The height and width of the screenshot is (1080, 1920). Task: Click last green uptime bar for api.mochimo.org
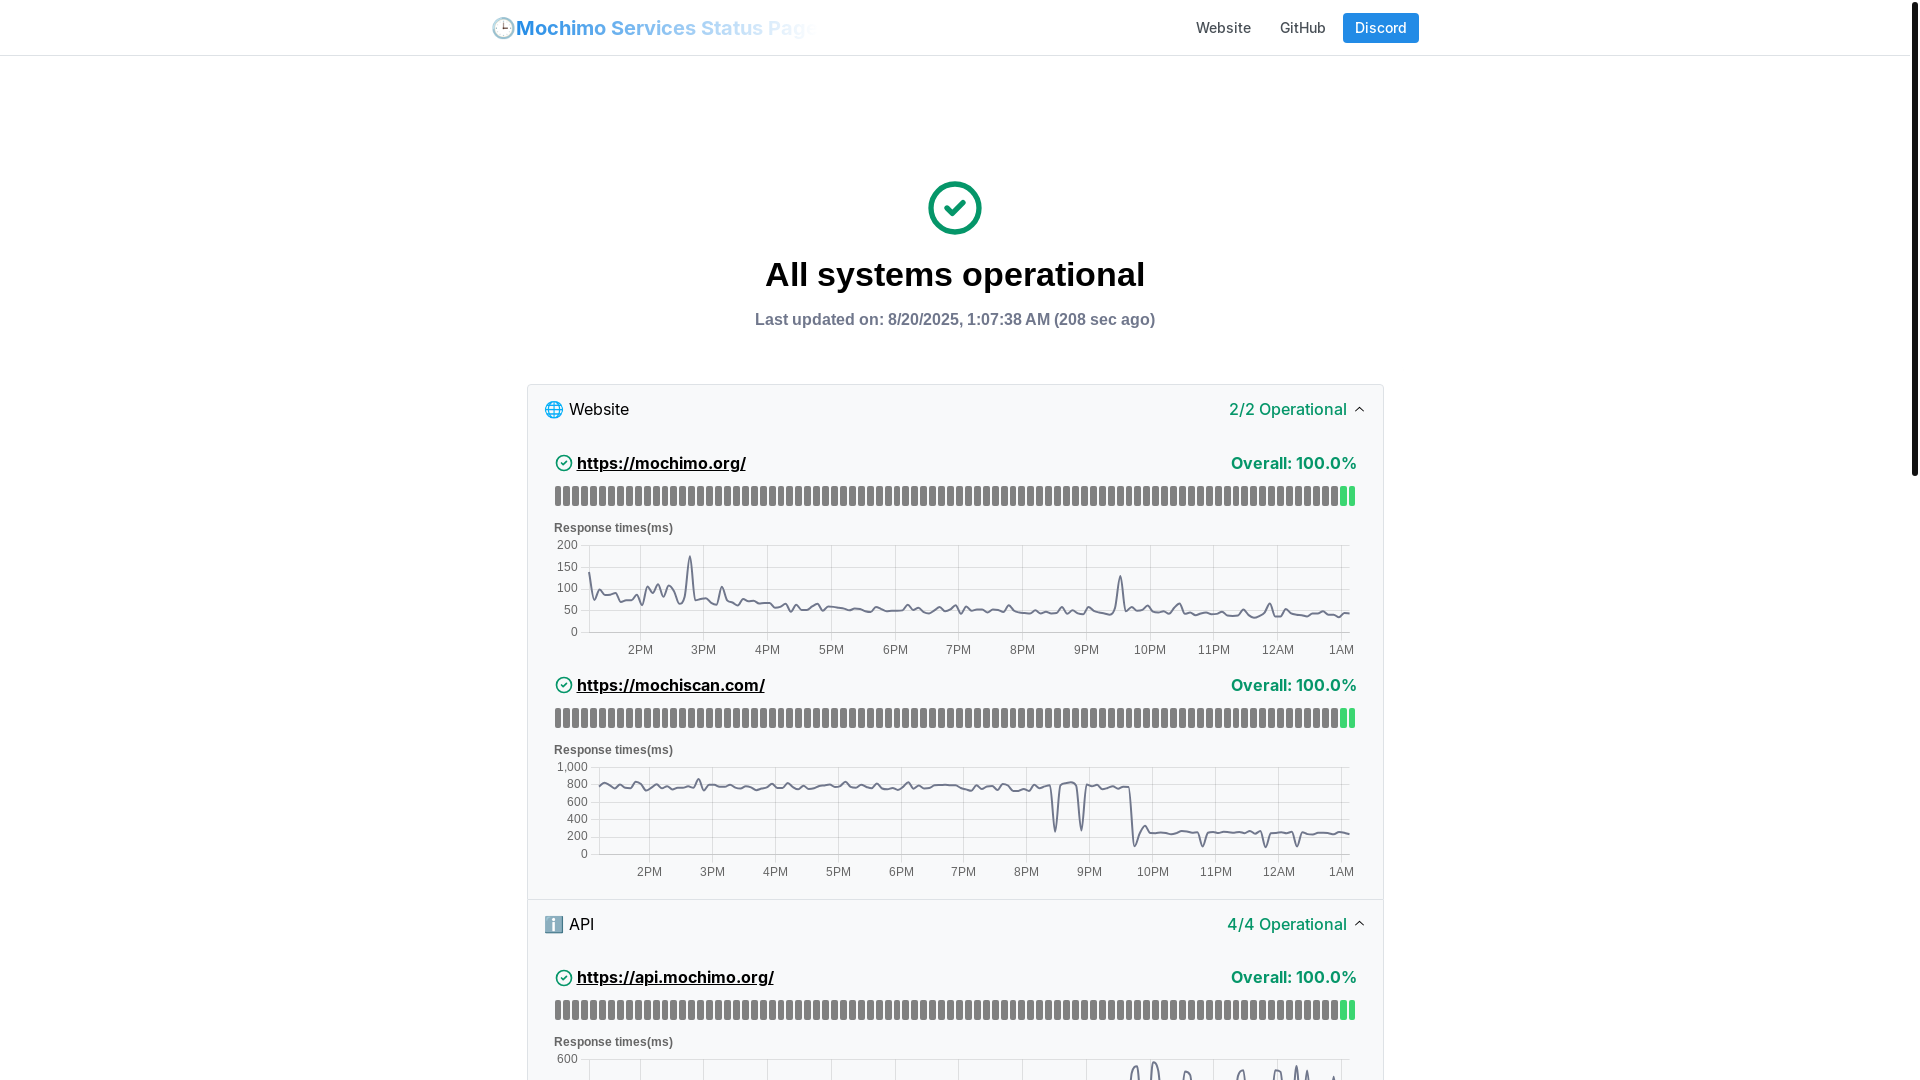pos(1352,1010)
